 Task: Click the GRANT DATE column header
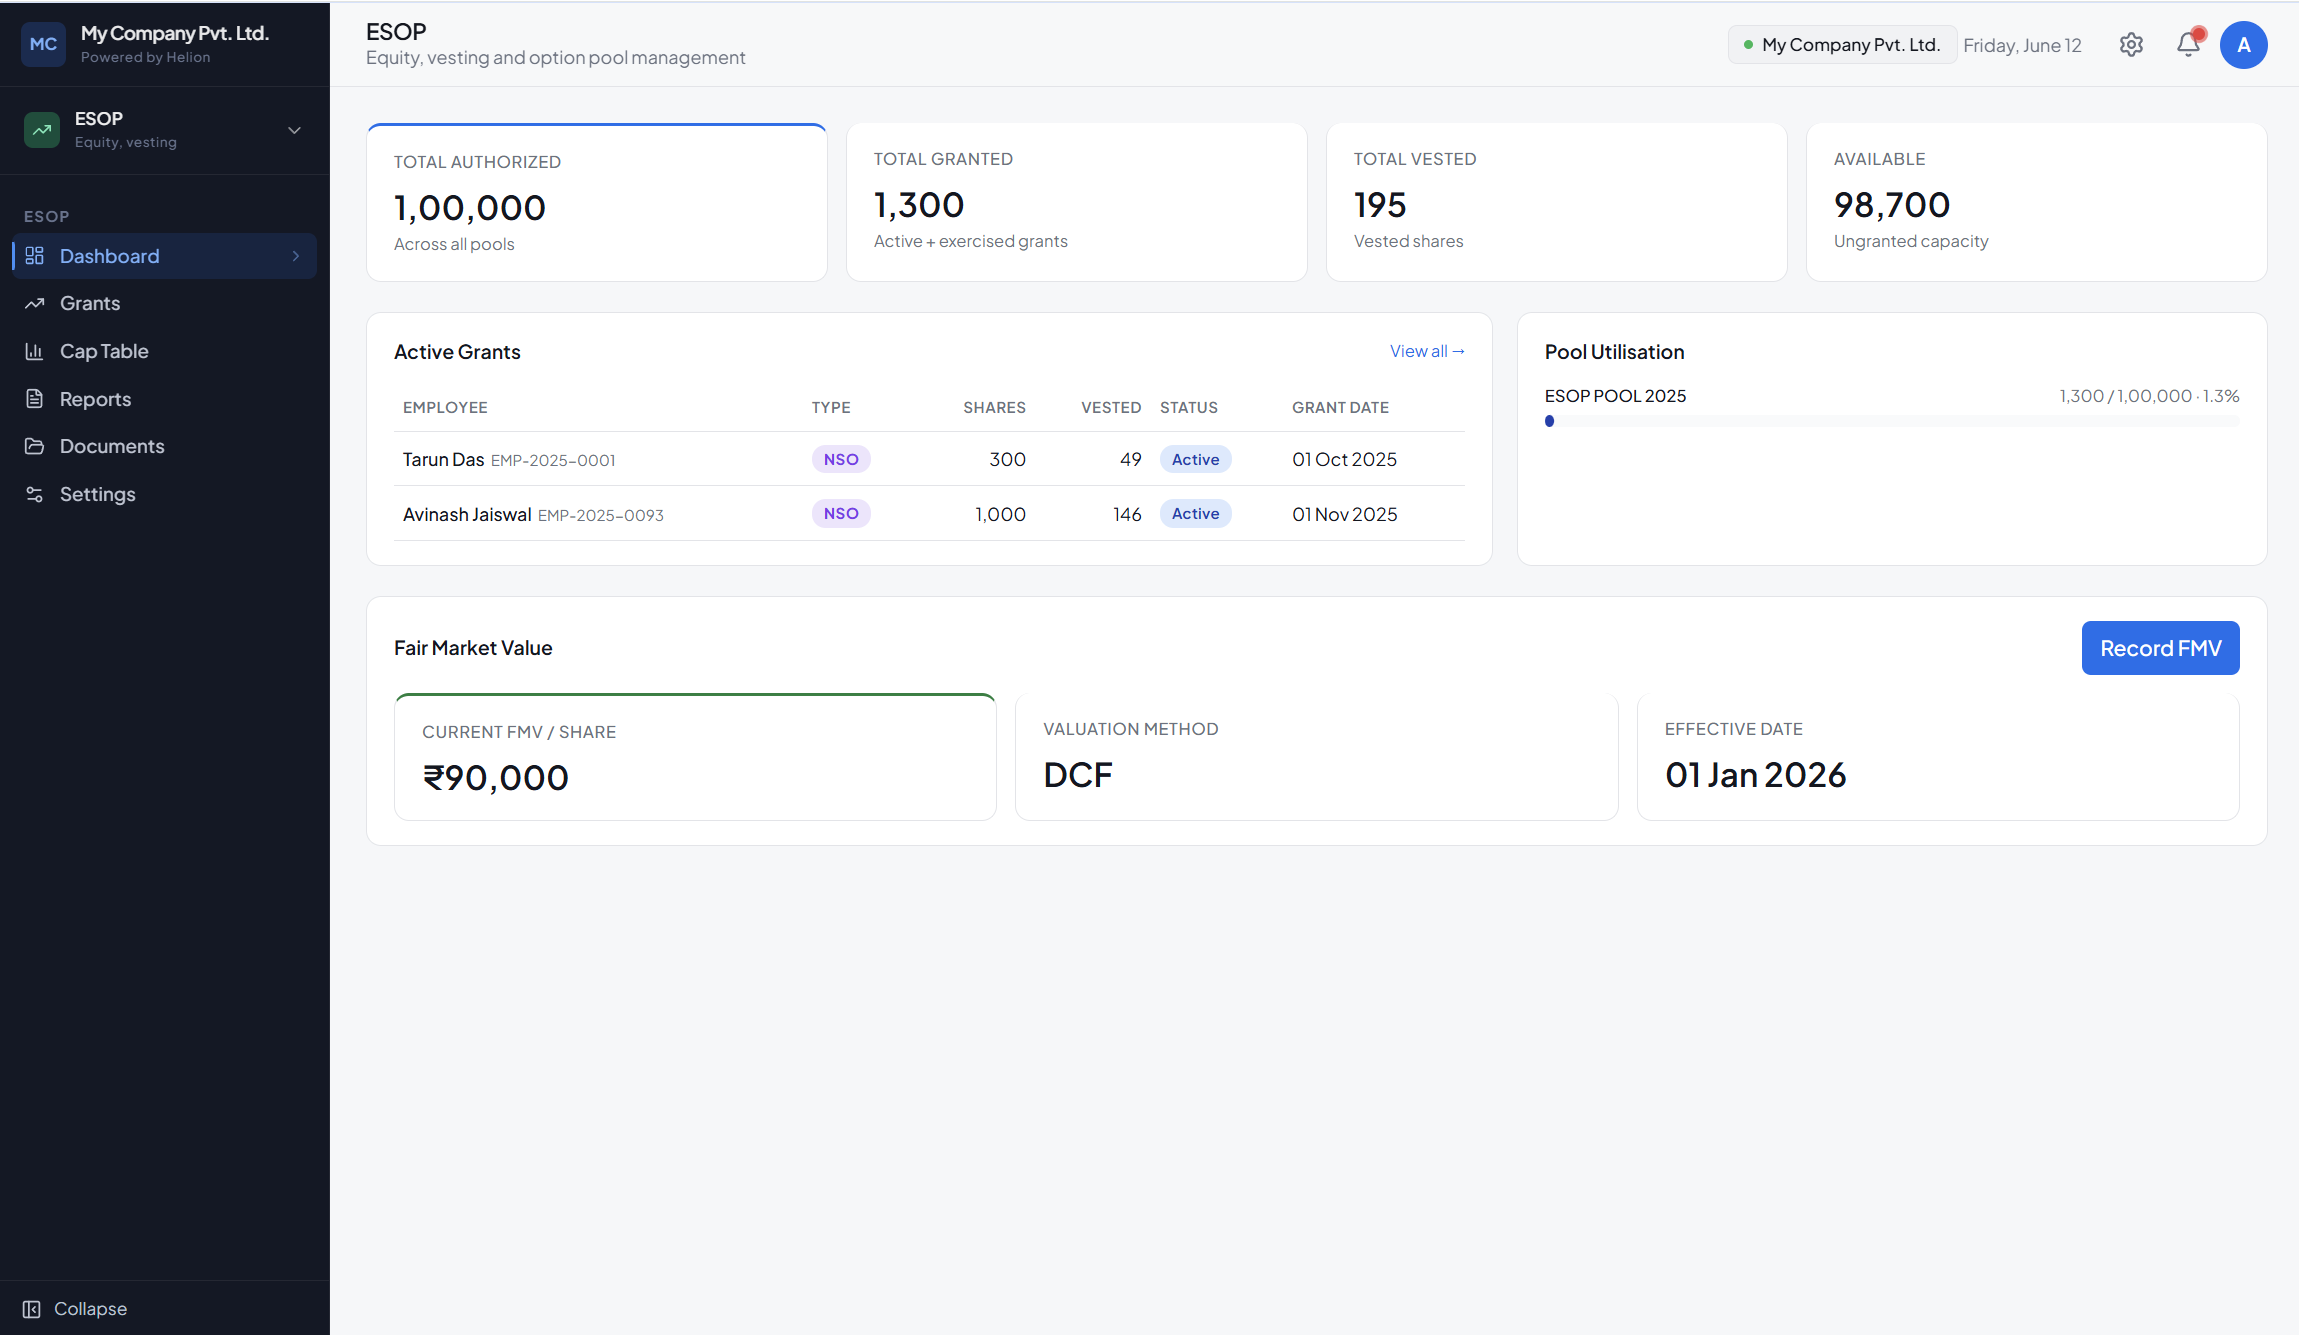1340,407
